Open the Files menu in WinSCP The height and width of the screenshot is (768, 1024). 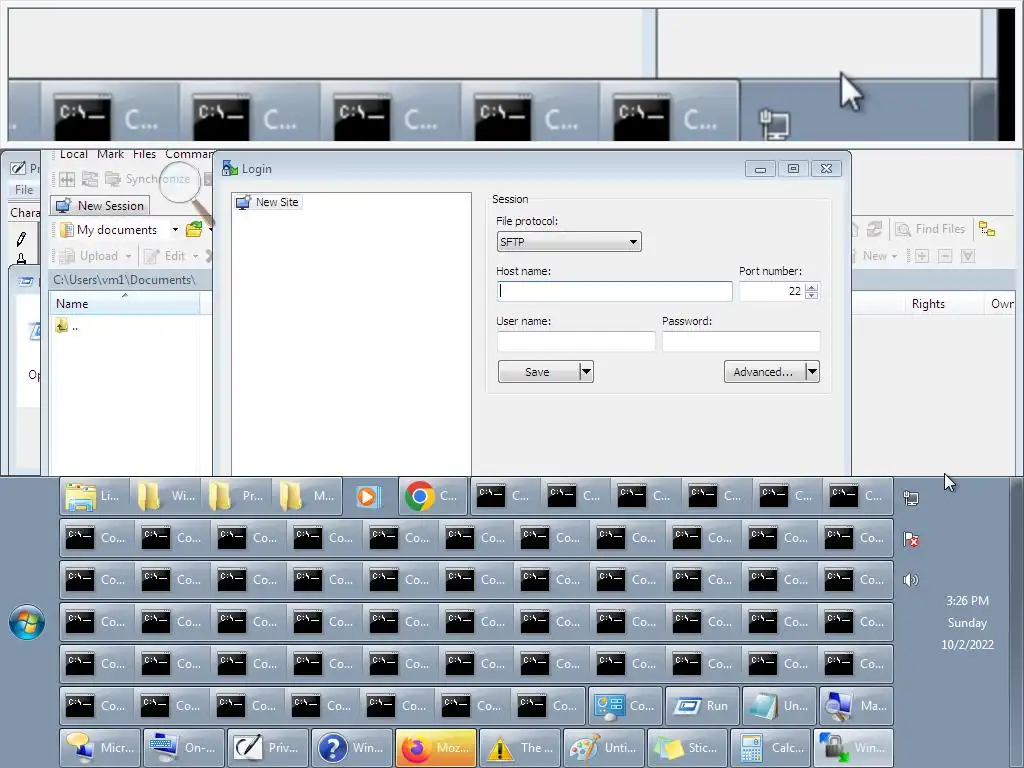pos(144,154)
